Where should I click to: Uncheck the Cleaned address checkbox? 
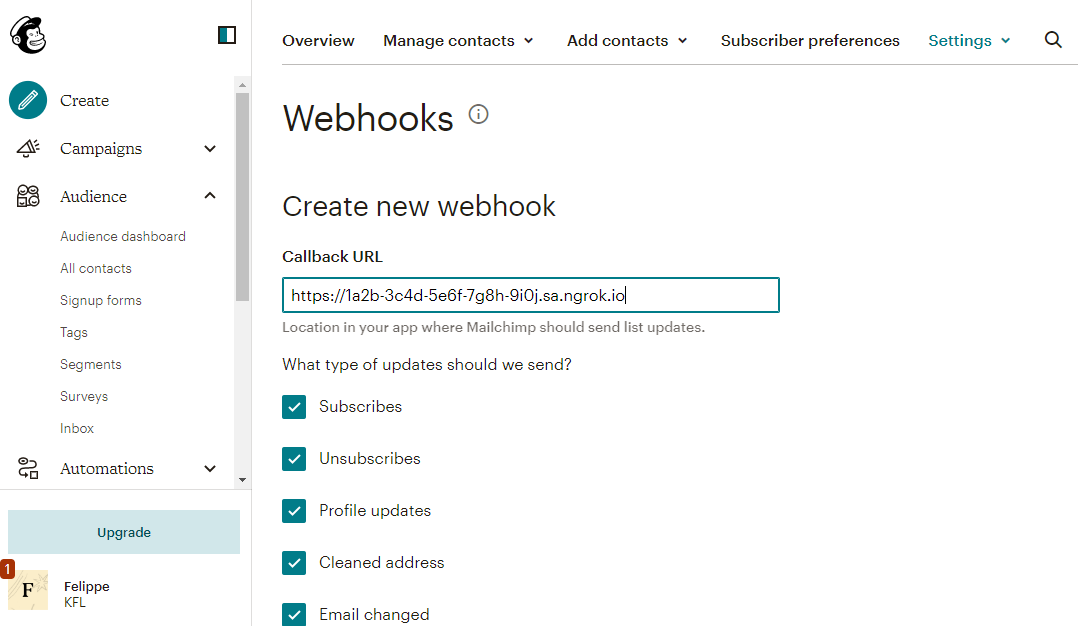point(294,563)
